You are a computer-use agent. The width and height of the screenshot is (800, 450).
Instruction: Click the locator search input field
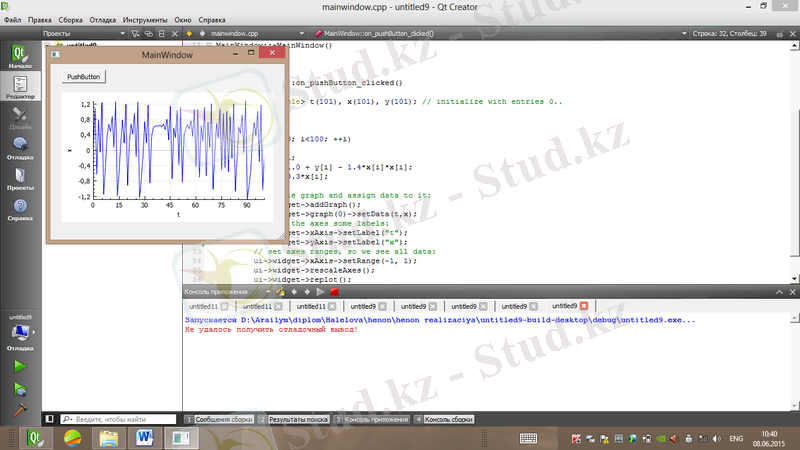pyautogui.click(x=115, y=419)
